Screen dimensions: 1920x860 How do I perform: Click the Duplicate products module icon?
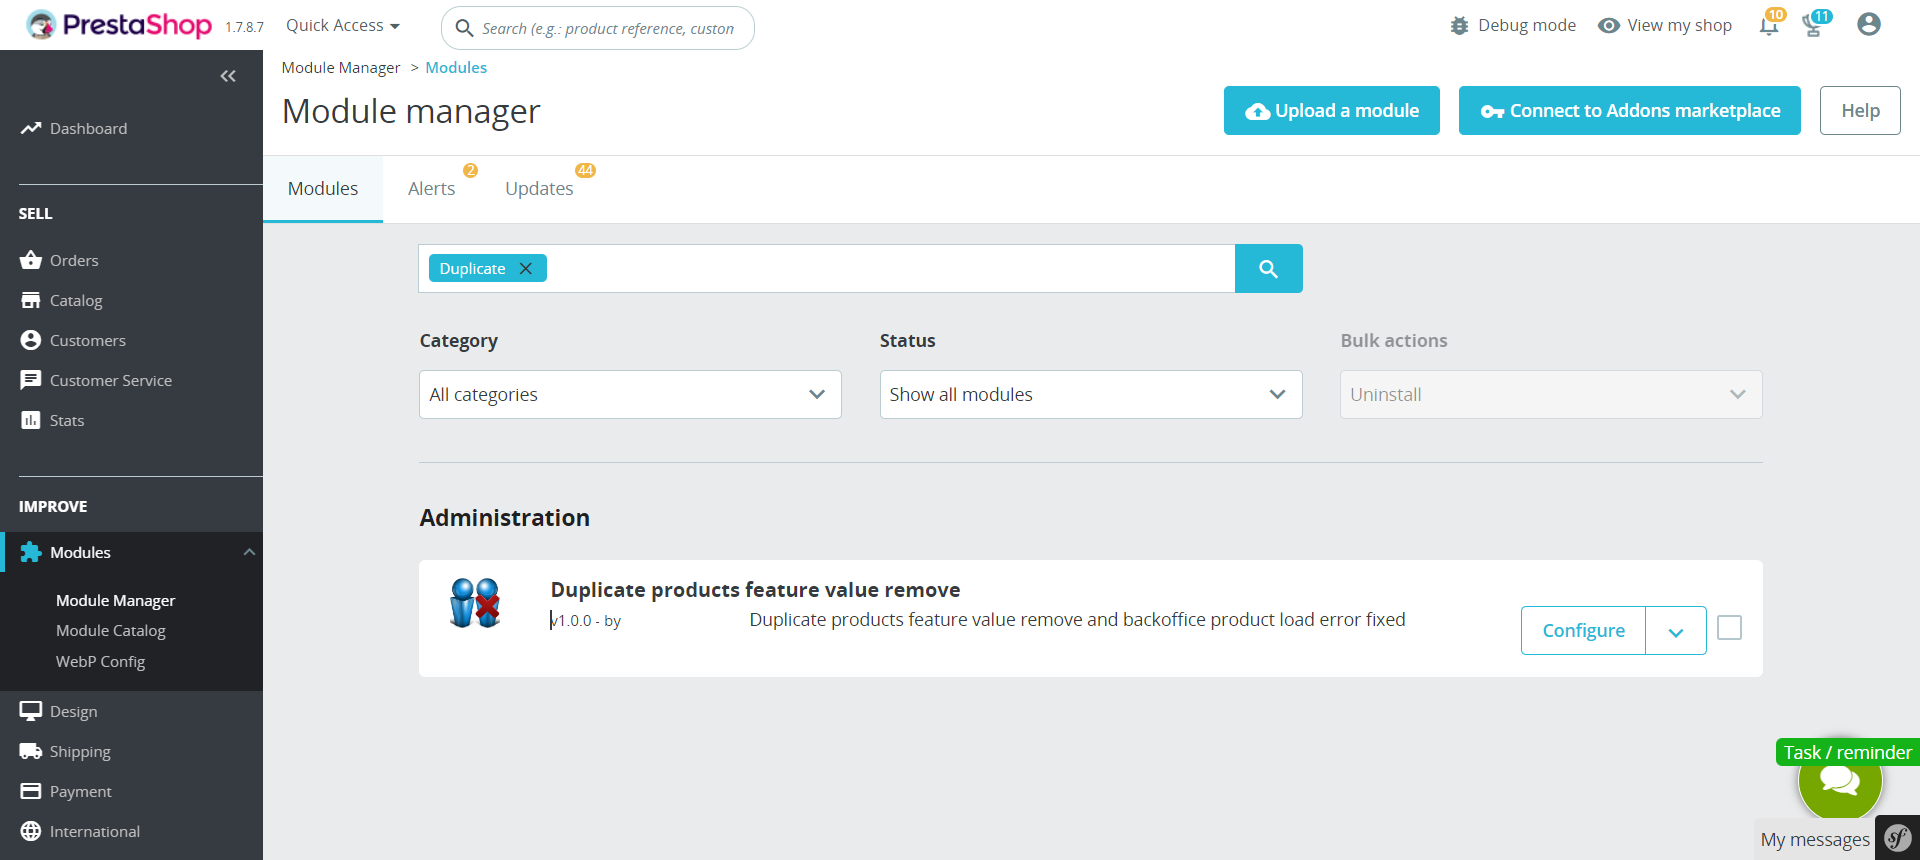[475, 603]
